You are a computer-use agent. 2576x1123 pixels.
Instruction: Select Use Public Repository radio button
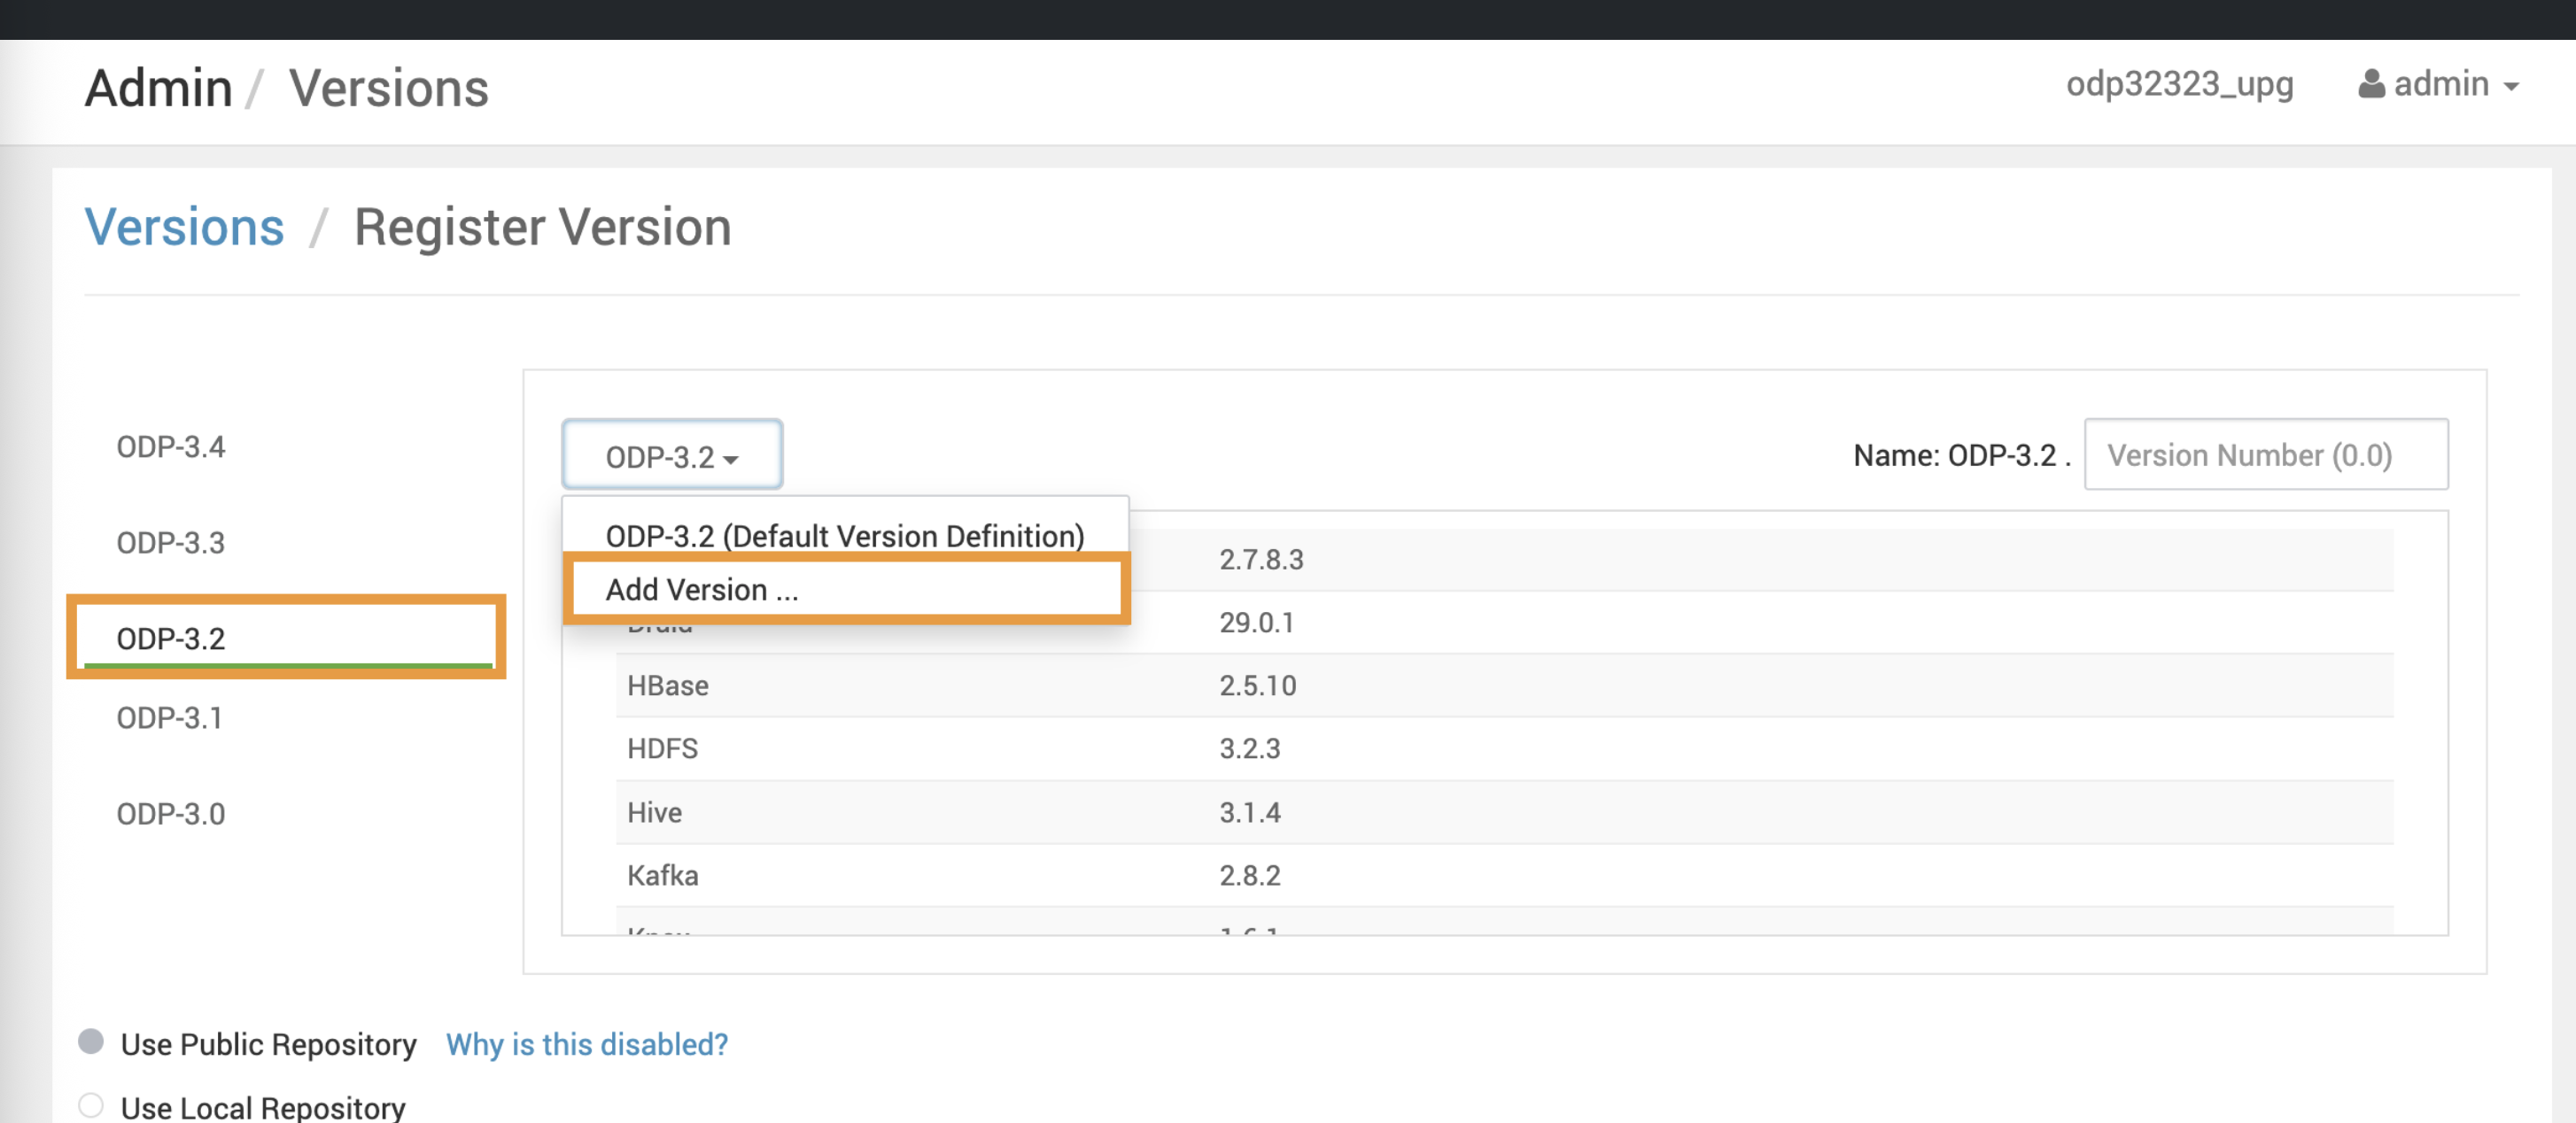tap(91, 1042)
